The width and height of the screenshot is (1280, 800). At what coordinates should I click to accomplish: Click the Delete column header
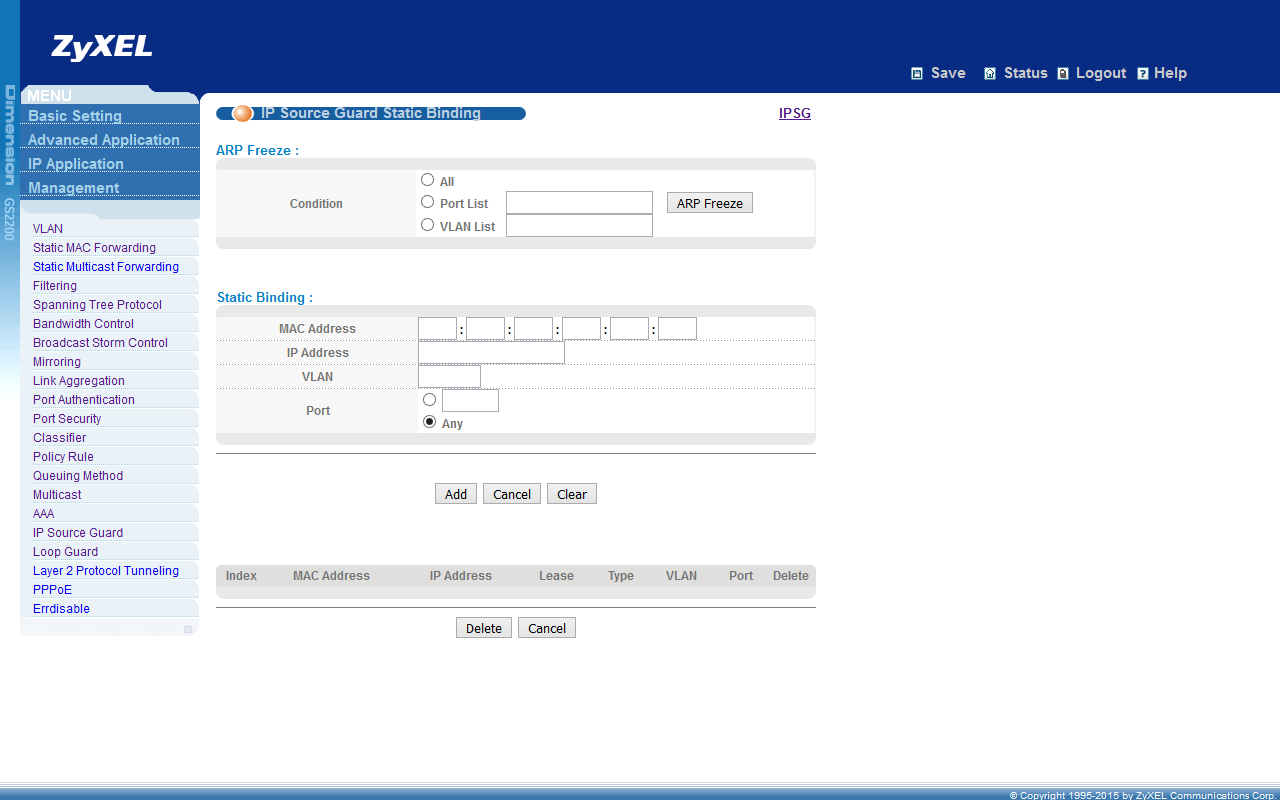(791, 576)
